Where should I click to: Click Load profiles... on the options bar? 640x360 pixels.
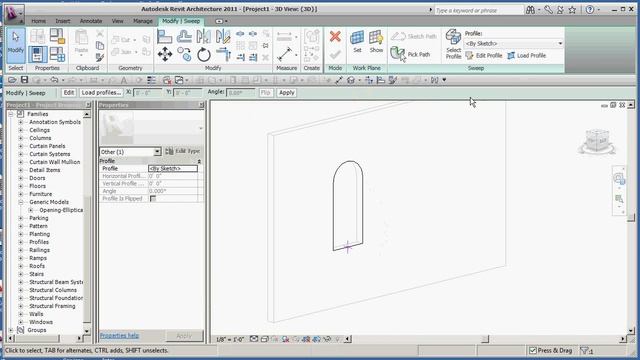click(x=101, y=93)
